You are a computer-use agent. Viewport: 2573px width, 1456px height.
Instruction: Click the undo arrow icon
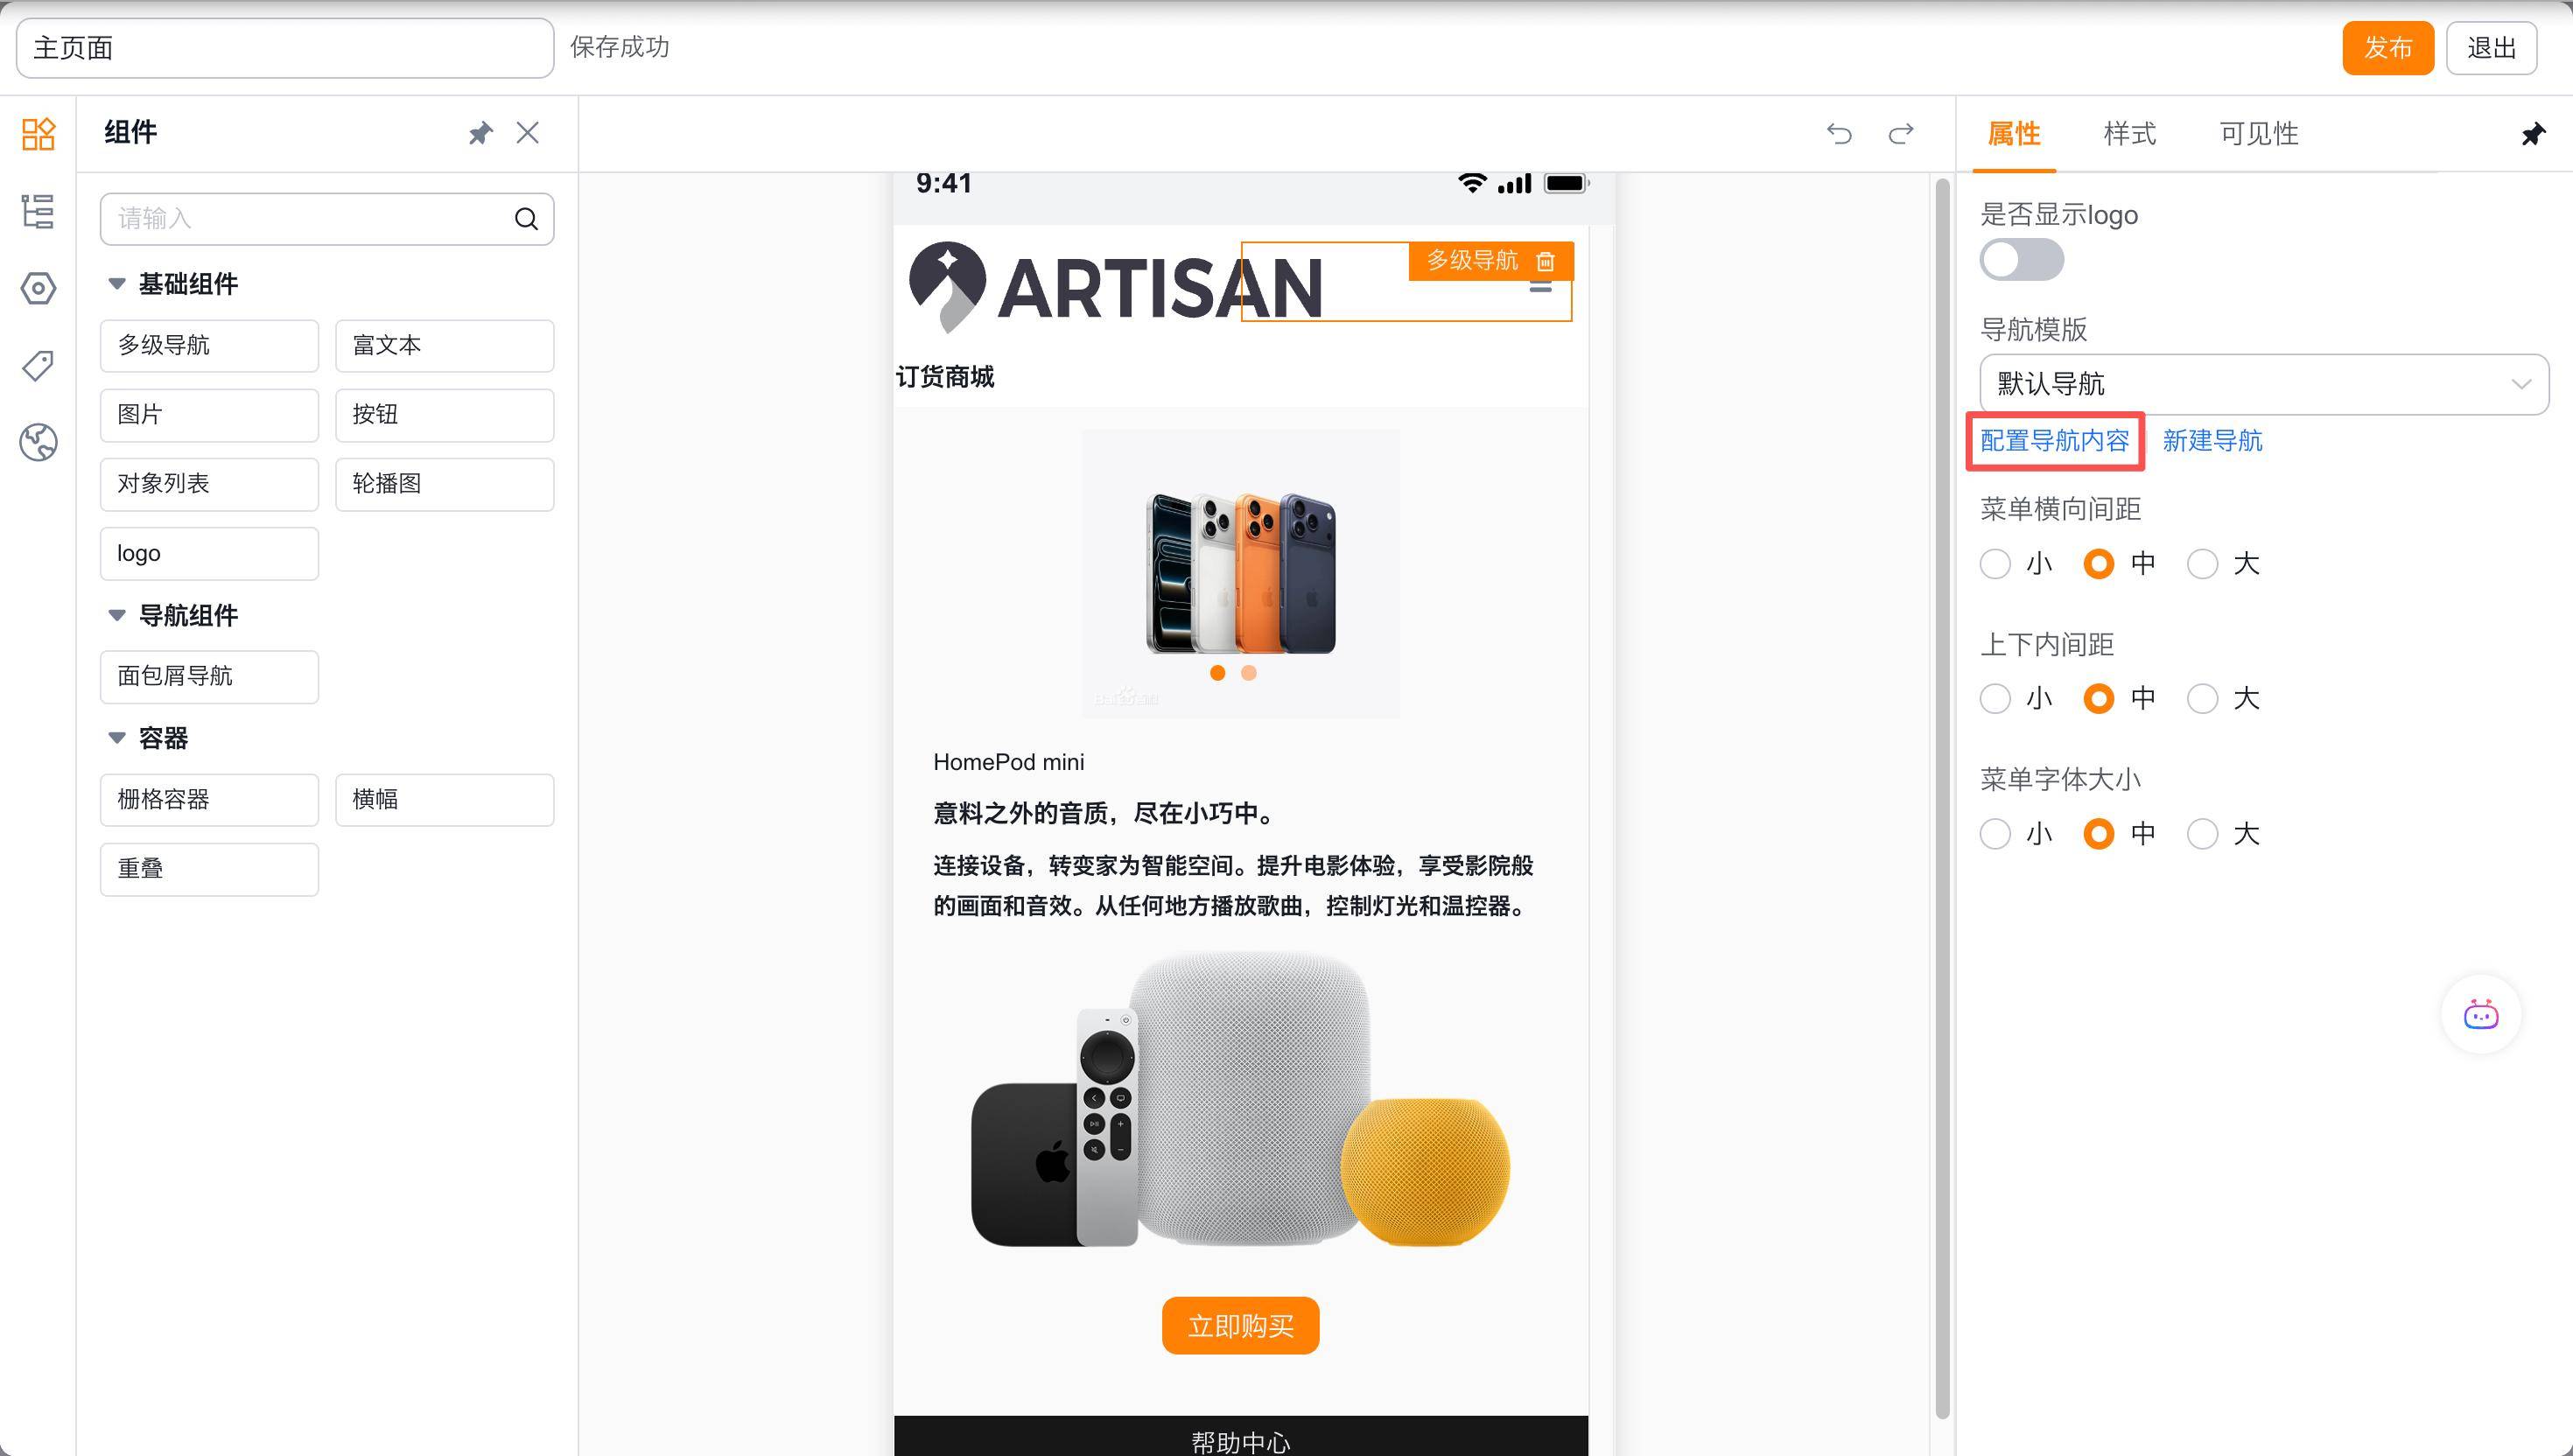(x=1839, y=133)
